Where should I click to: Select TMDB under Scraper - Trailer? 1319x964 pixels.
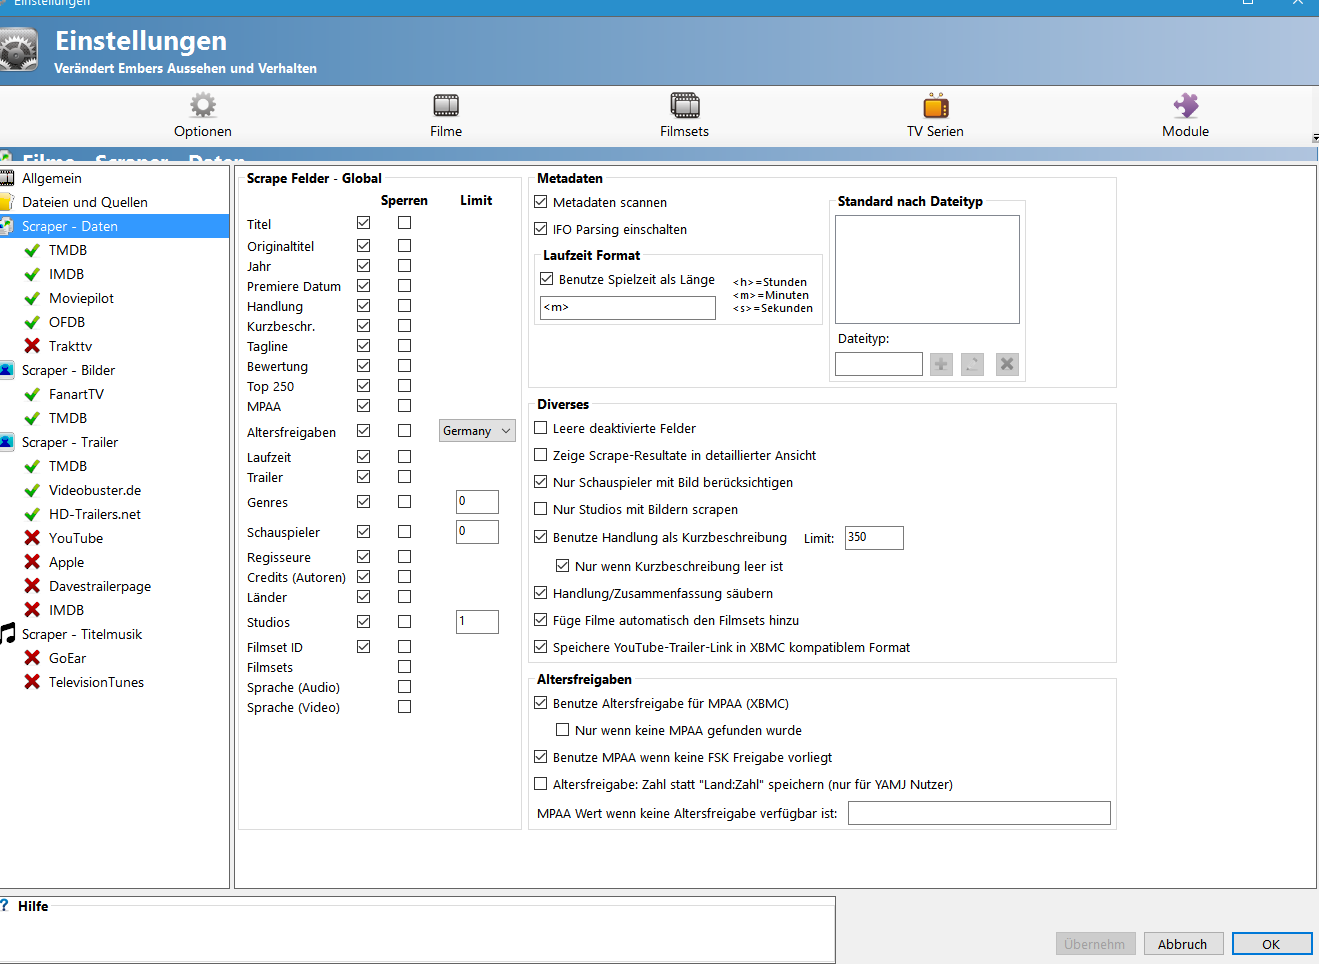[x=68, y=466]
